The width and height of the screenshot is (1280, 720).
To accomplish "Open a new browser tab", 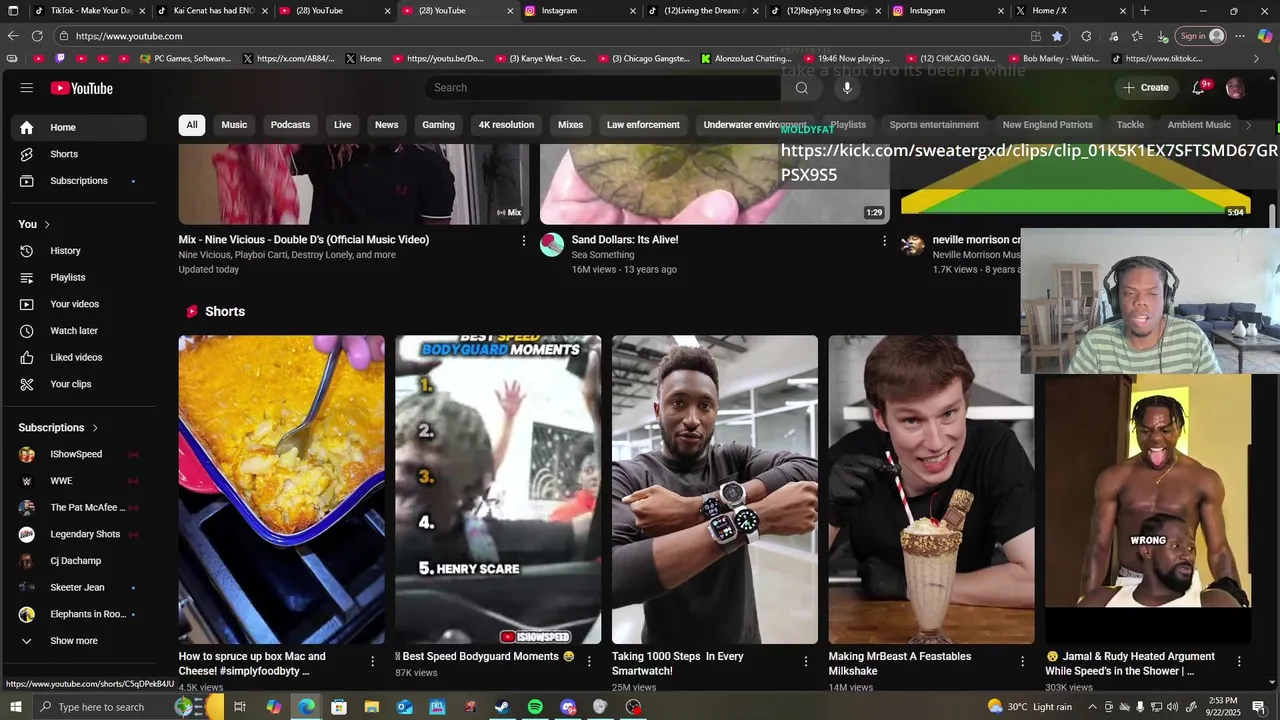I will (1145, 11).
